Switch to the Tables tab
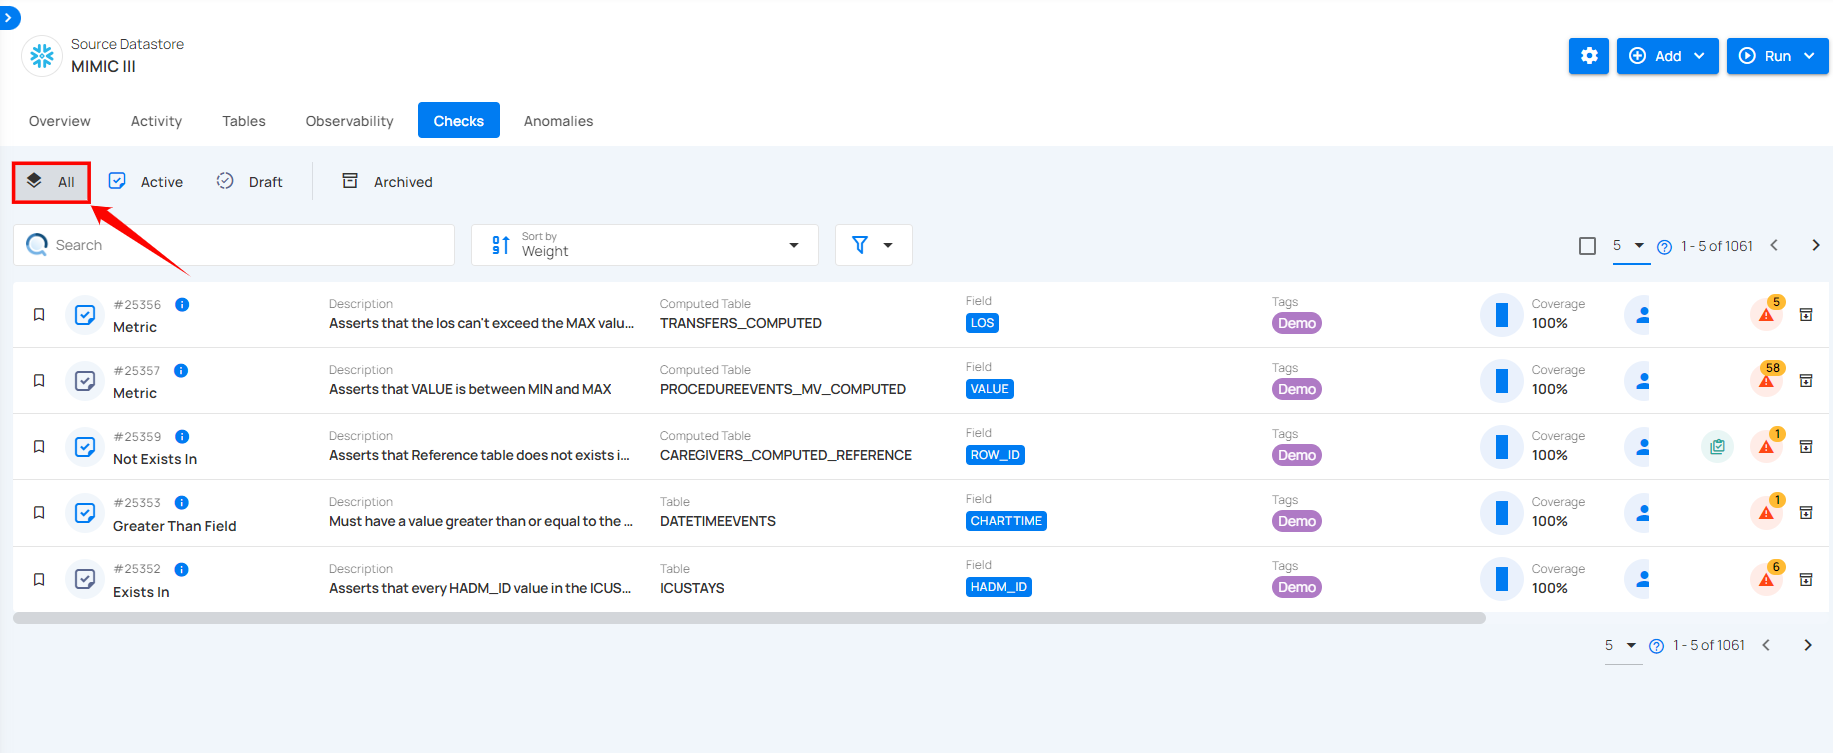The height and width of the screenshot is (753, 1833). [244, 121]
